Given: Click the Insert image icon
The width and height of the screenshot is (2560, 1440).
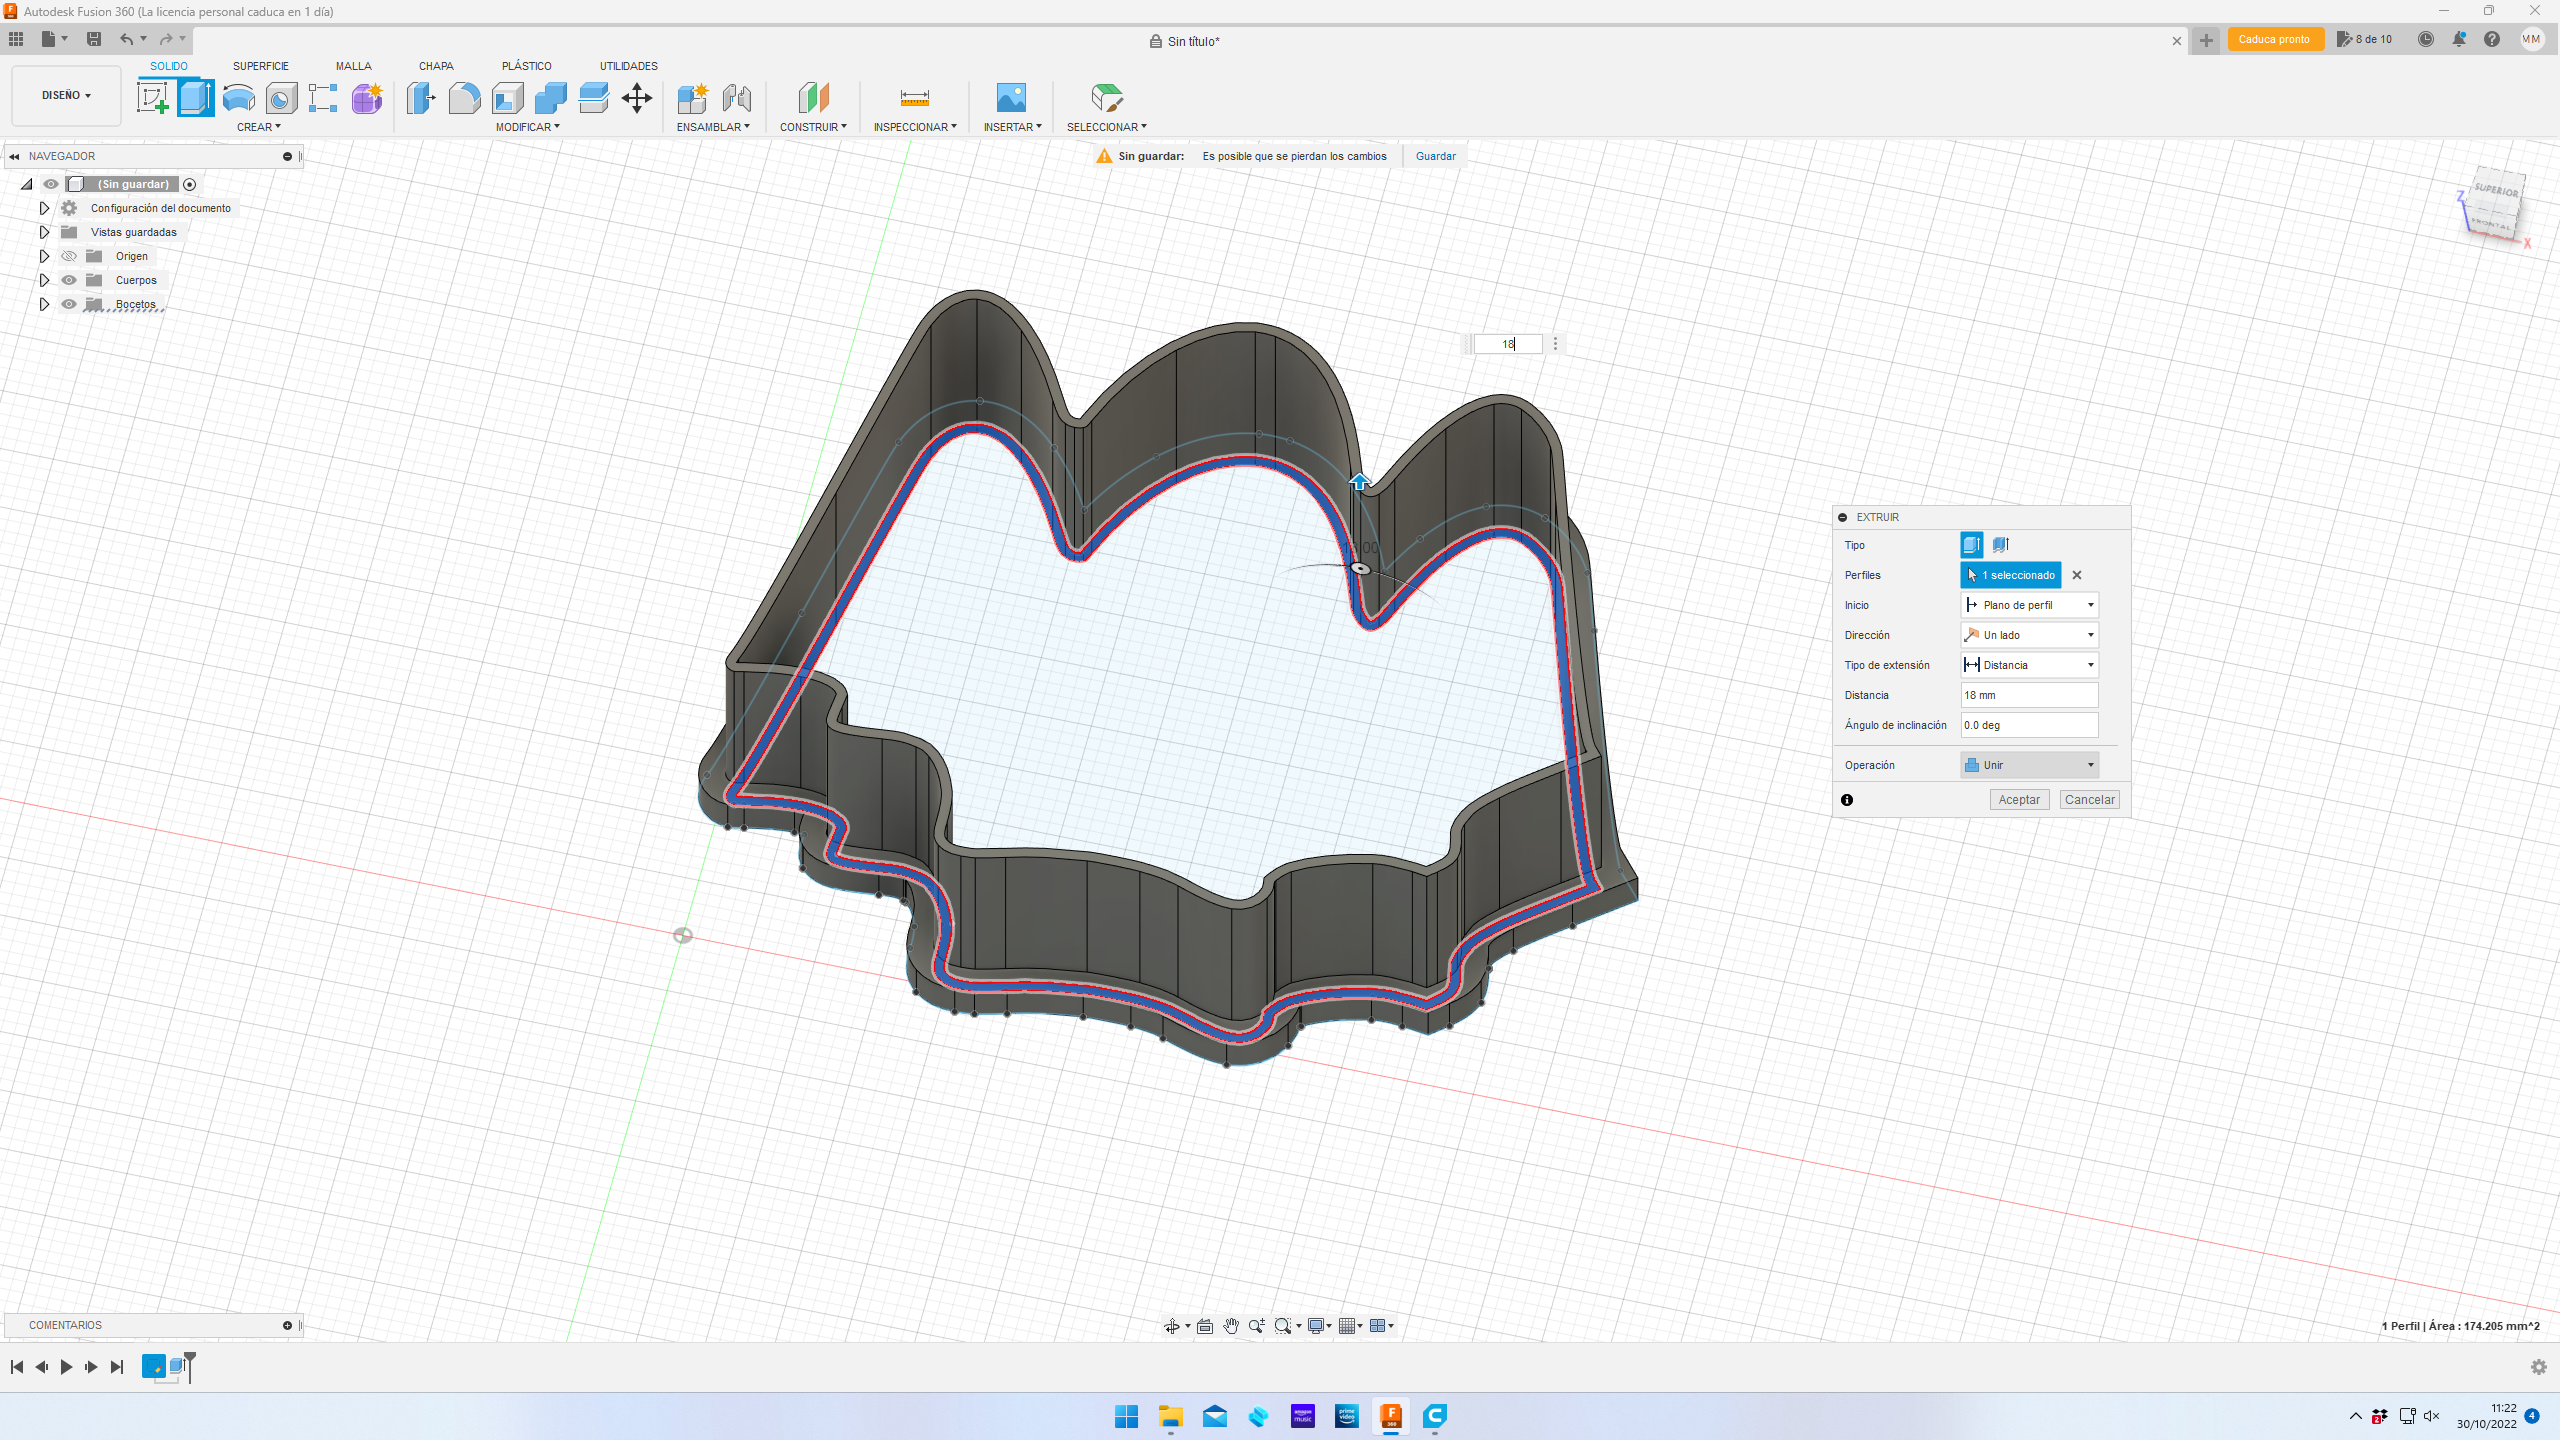Looking at the screenshot, I should pyautogui.click(x=1011, y=98).
